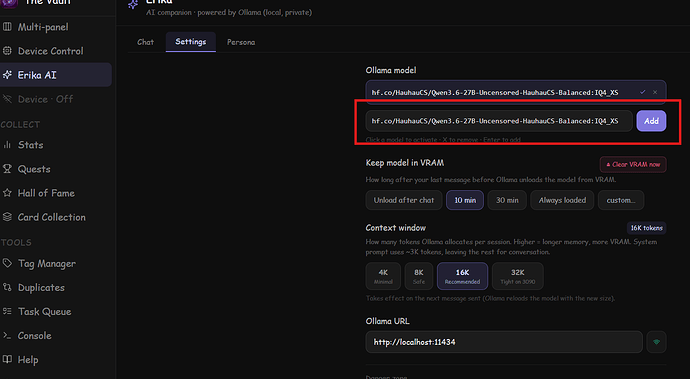
Task: Click the Device off wifi-slash icon
Action: [x=7, y=99]
